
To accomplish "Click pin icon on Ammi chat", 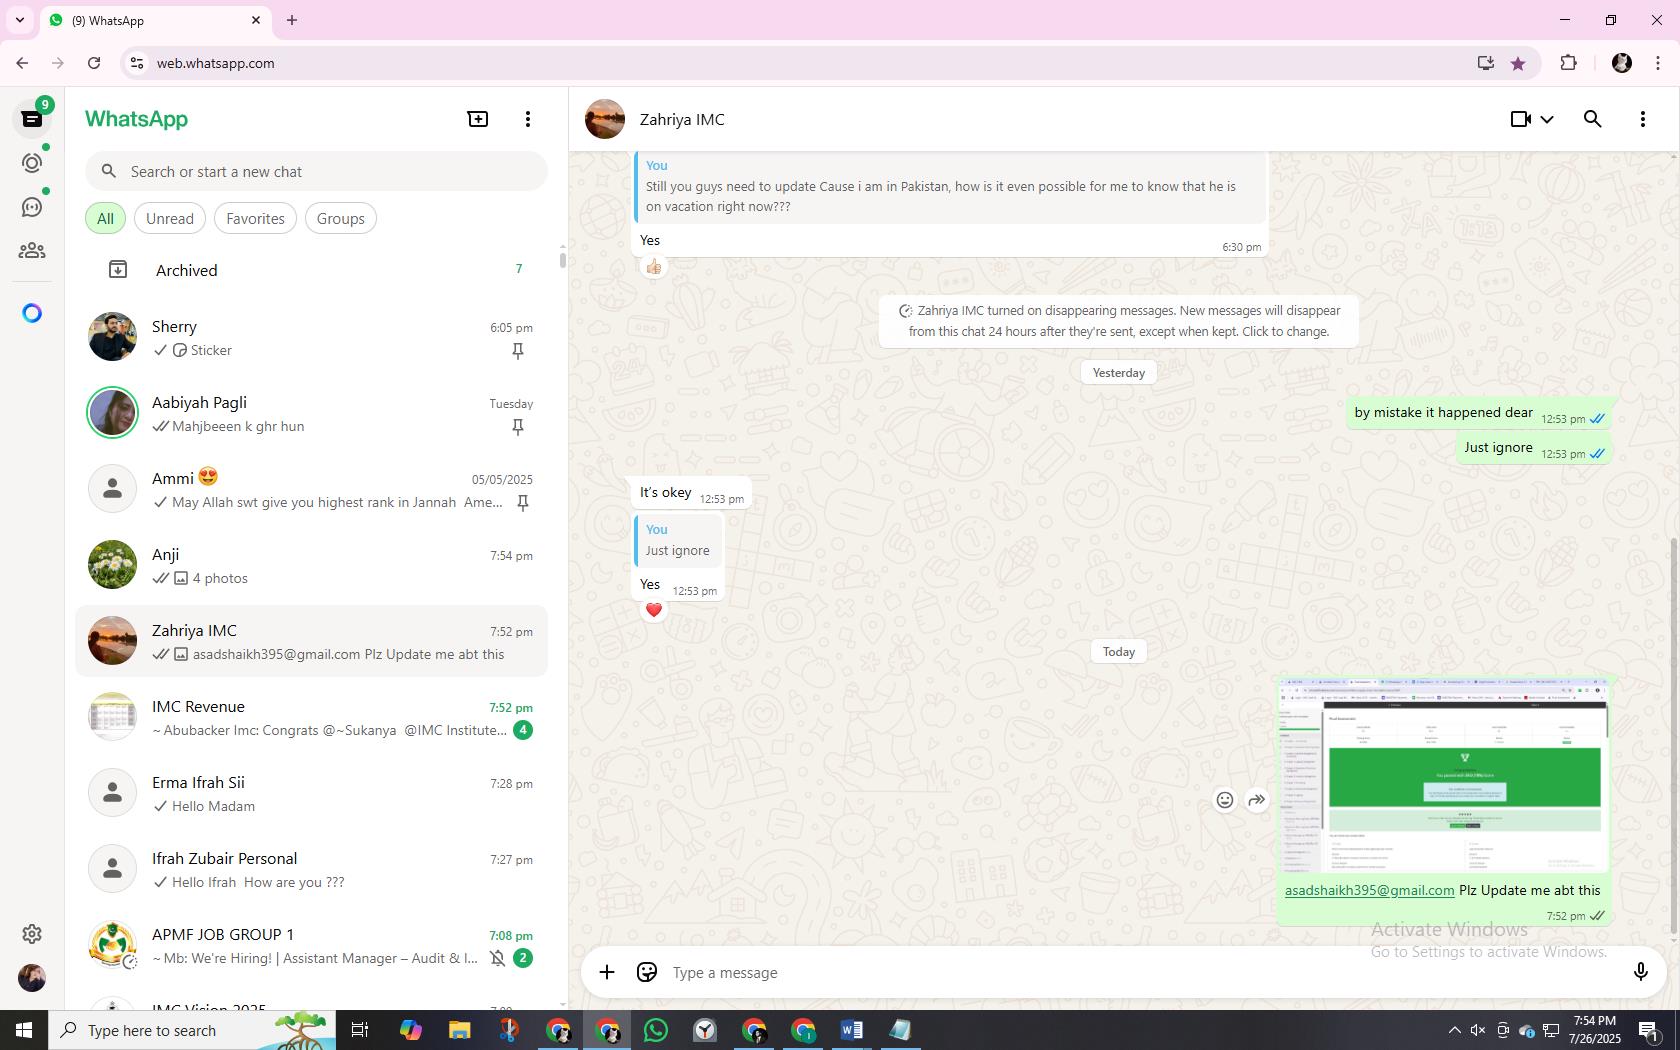I will point(523,503).
